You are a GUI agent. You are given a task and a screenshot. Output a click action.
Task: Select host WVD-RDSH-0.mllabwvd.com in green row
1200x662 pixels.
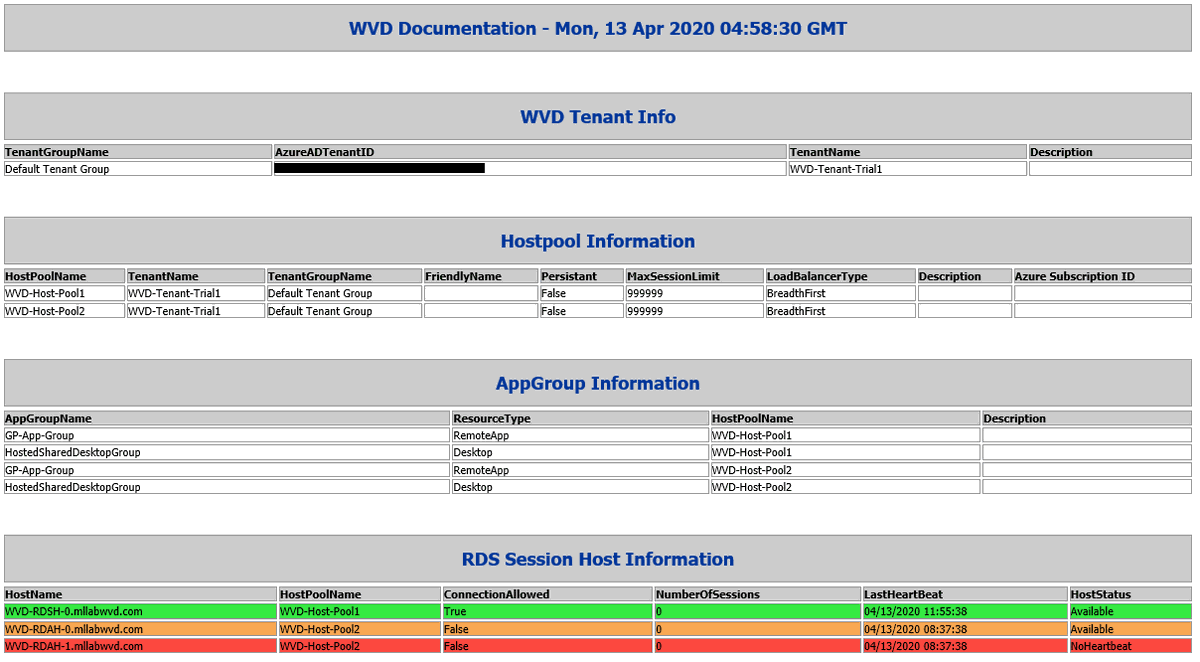click(x=140, y=611)
